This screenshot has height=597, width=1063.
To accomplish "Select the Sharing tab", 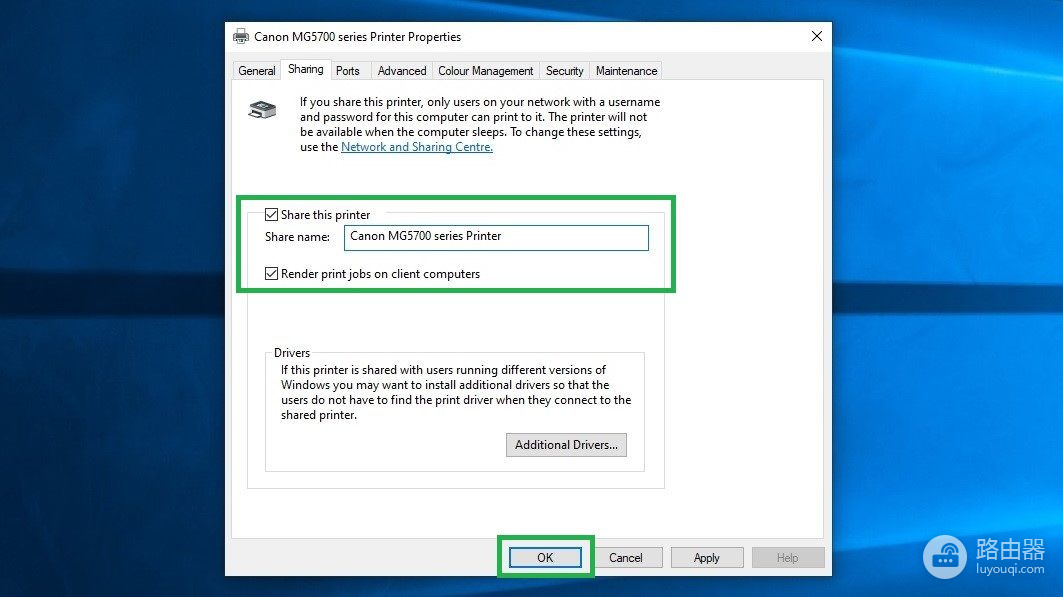I will click(306, 69).
